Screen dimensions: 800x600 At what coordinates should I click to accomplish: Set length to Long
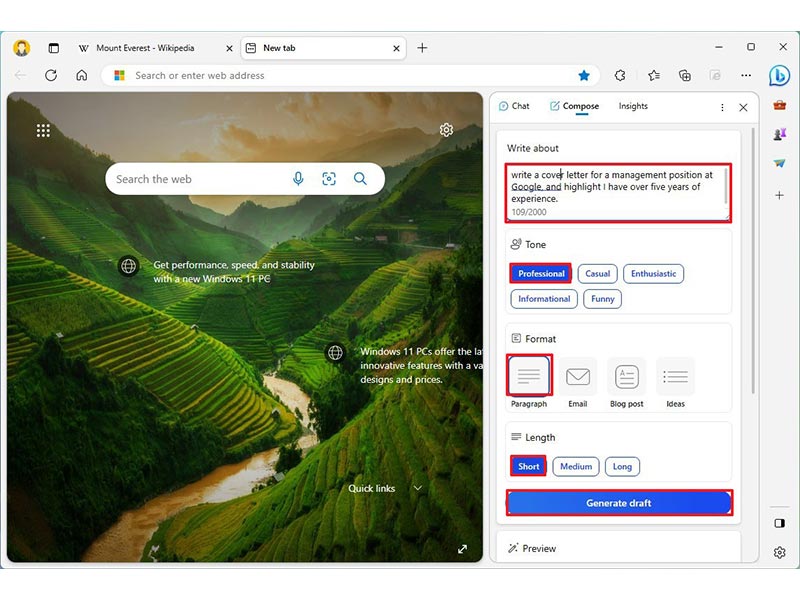pos(622,466)
